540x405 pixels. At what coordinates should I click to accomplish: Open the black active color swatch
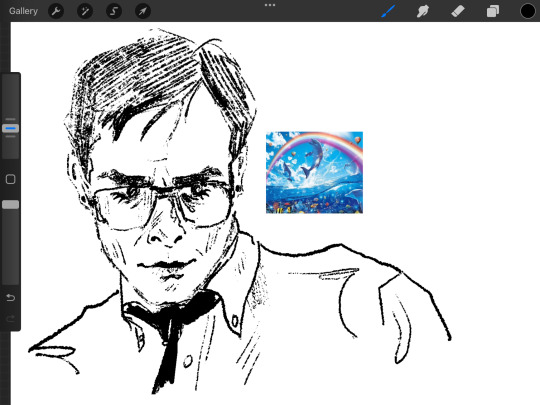click(x=528, y=11)
